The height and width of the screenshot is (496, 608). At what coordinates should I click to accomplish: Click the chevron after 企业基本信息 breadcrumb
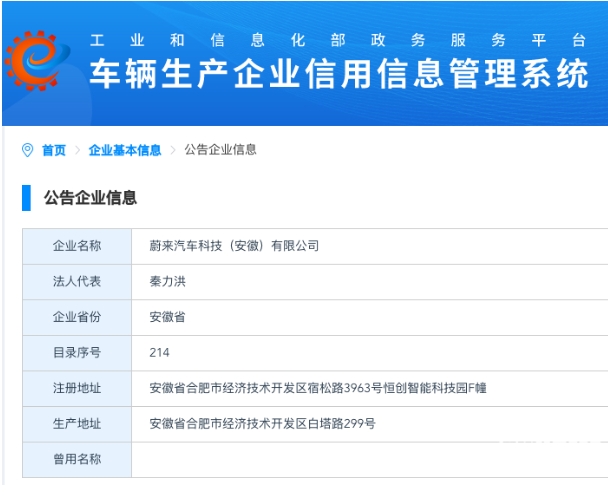pos(173,150)
